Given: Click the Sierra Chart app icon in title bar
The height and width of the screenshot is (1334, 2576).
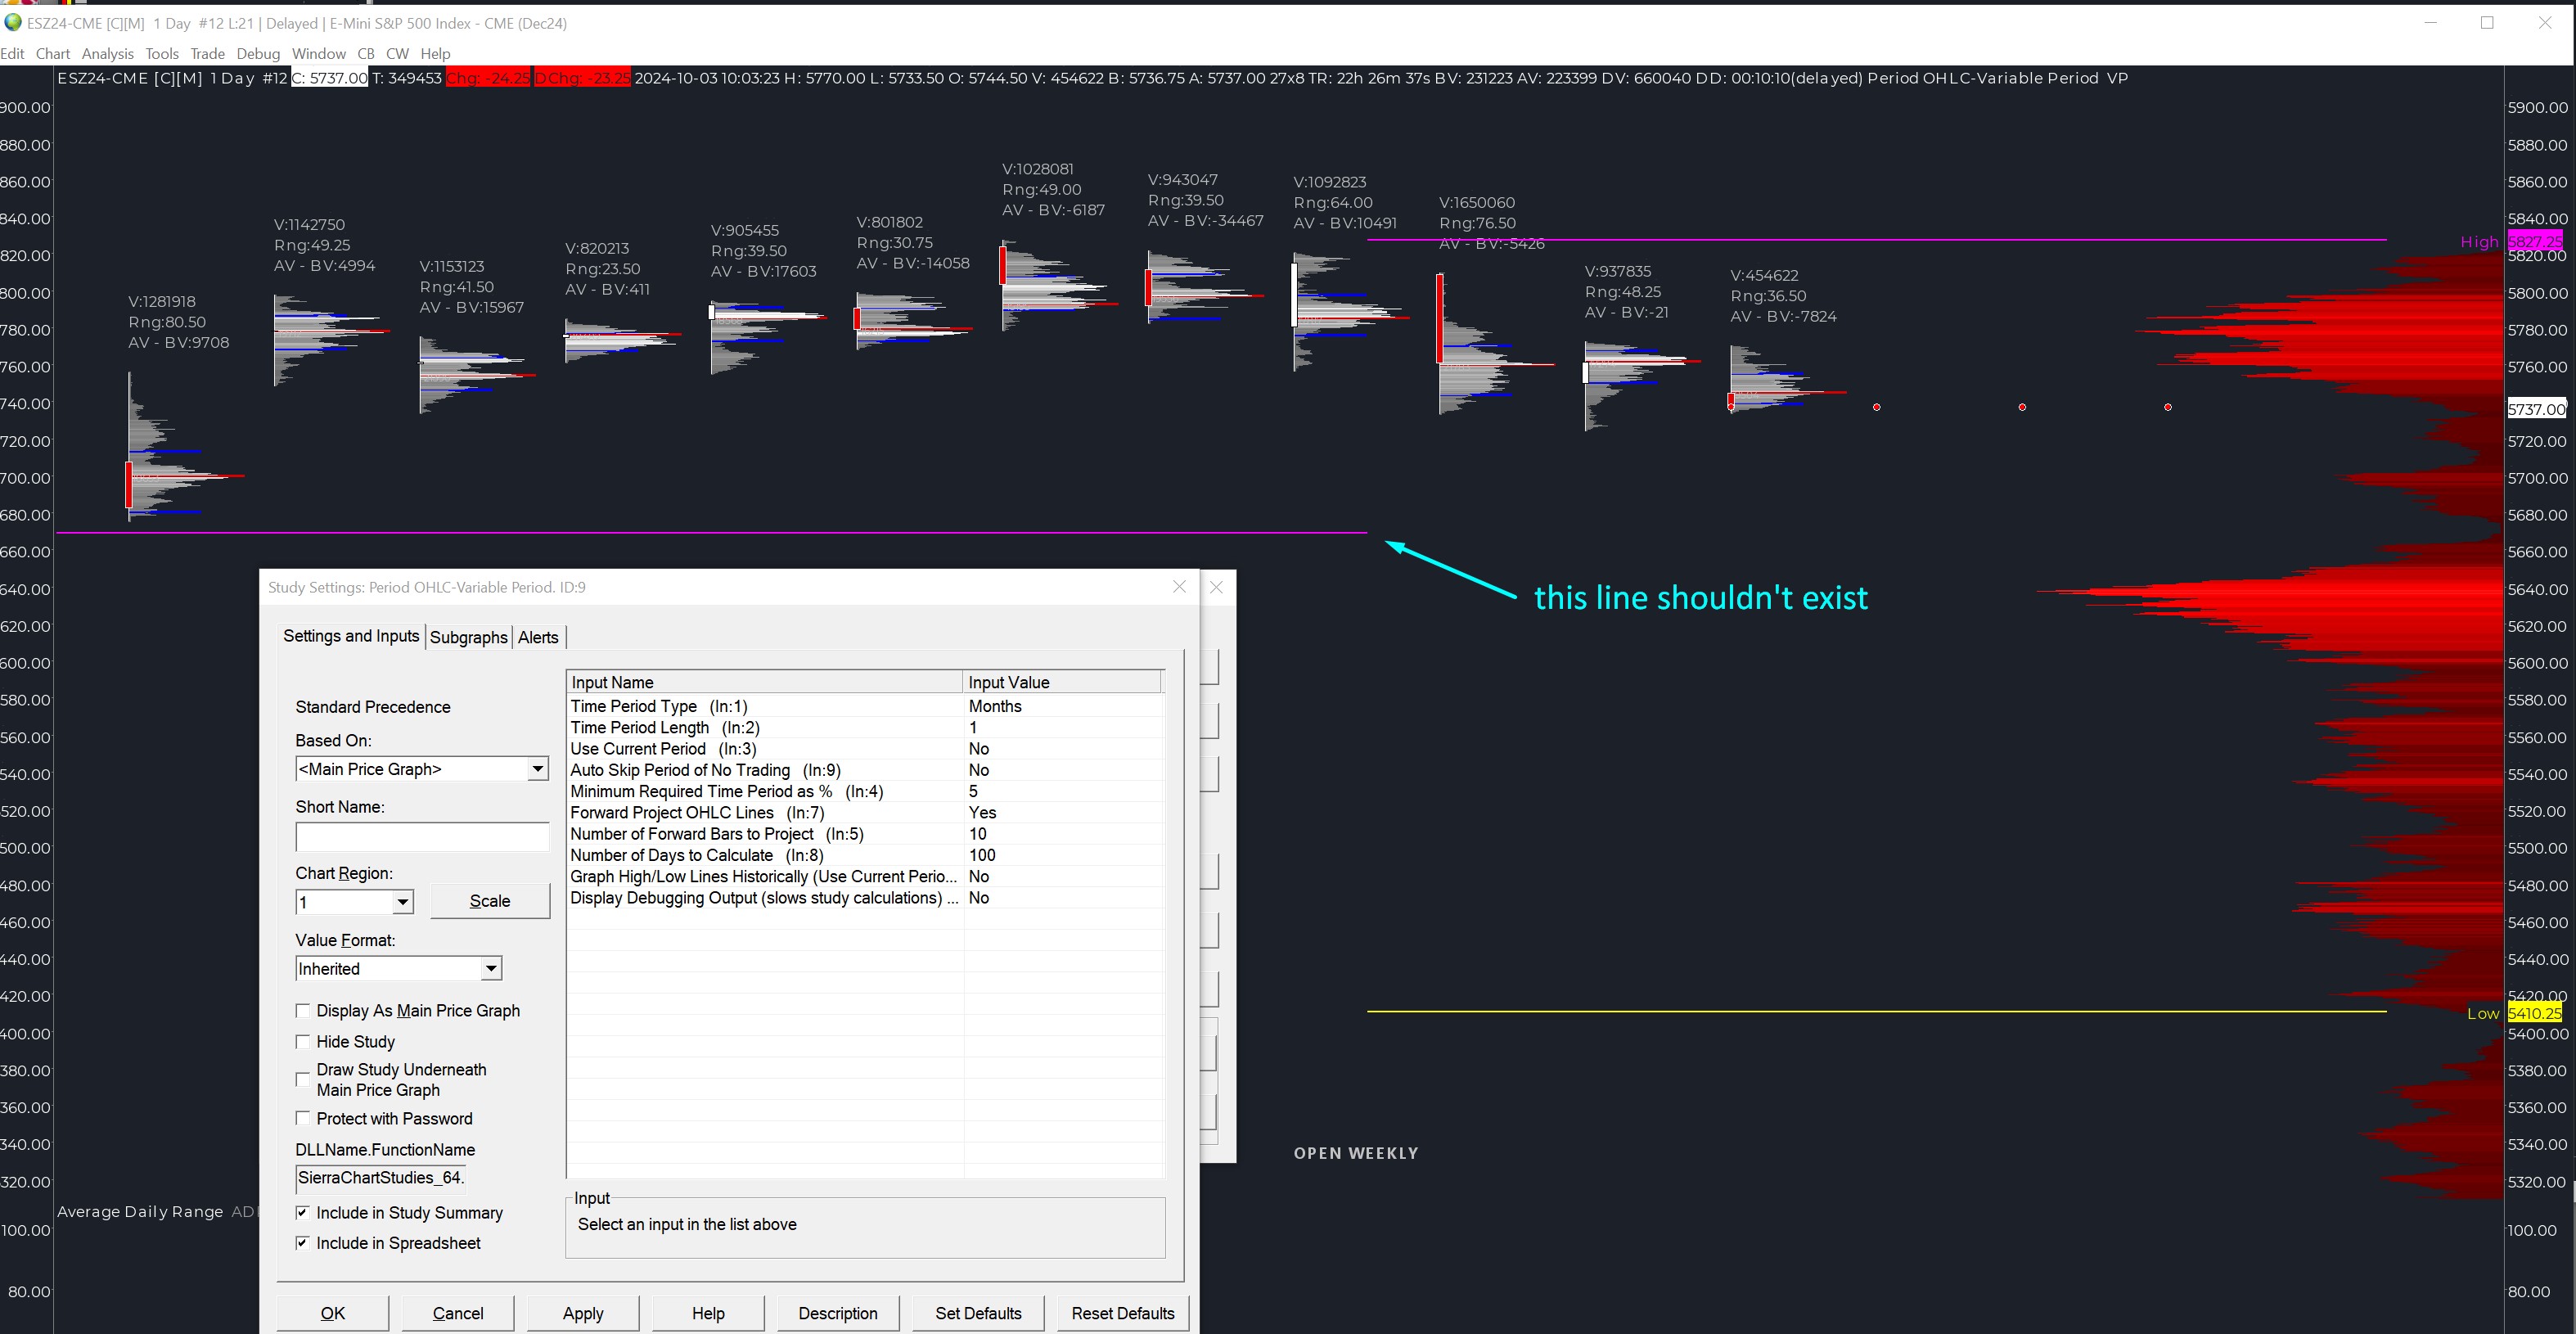Looking at the screenshot, I should [13, 22].
